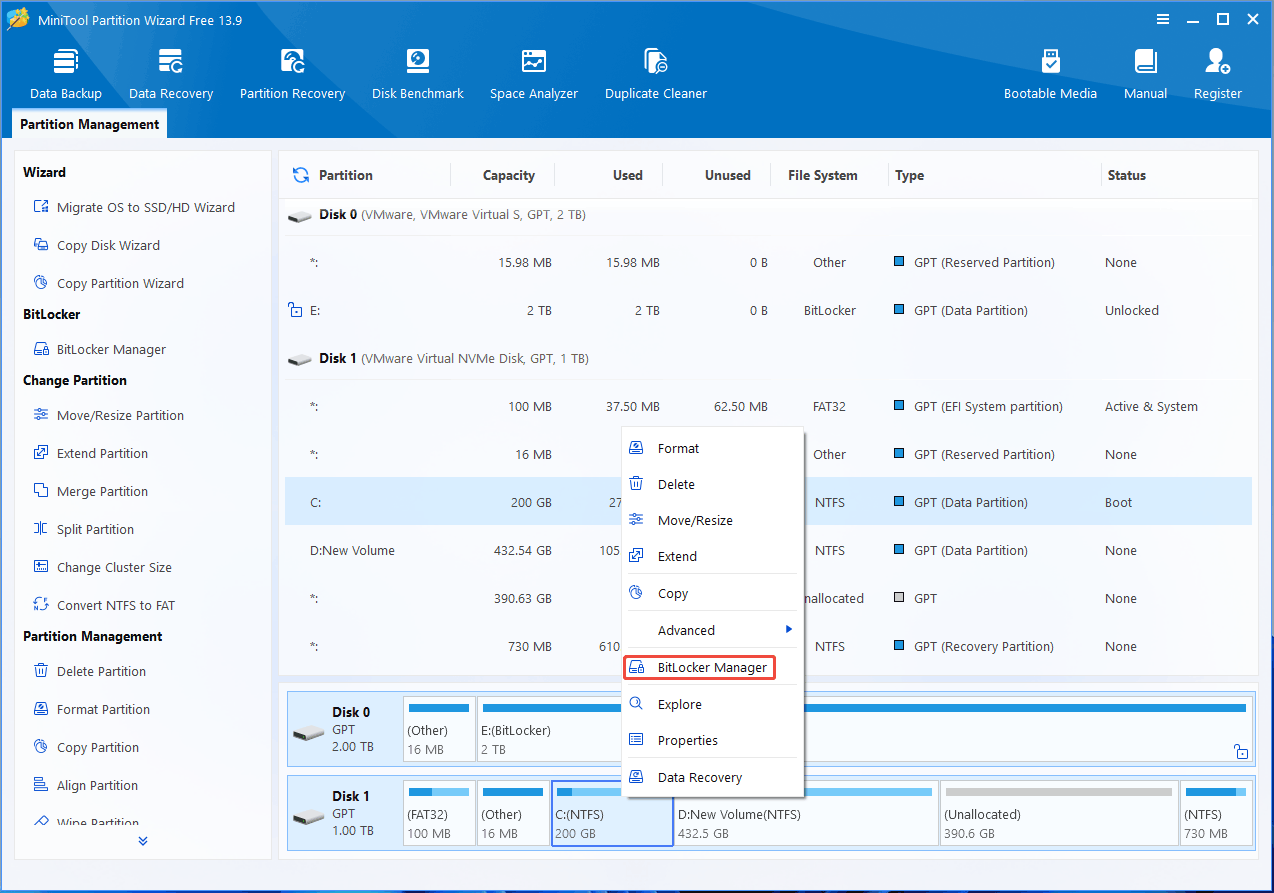Choose Properties in context menu
This screenshot has height=893, width=1274.
pyautogui.click(x=712, y=740)
